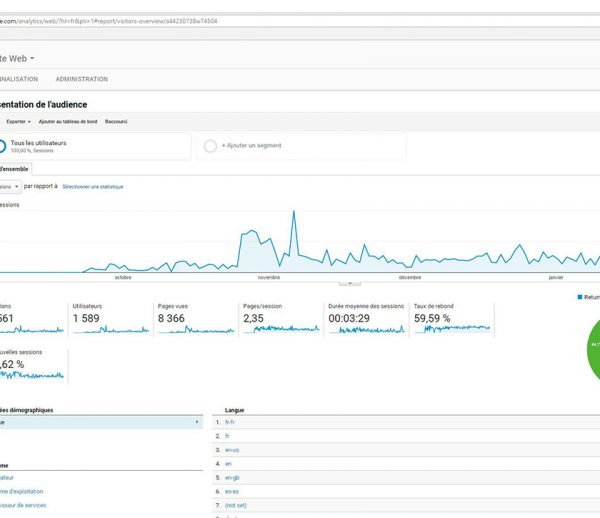Image resolution: width=600 pixels, height=518 pixels.
Task: Click 'Sélectionner une statistique' link
Action: click(93, 187)
